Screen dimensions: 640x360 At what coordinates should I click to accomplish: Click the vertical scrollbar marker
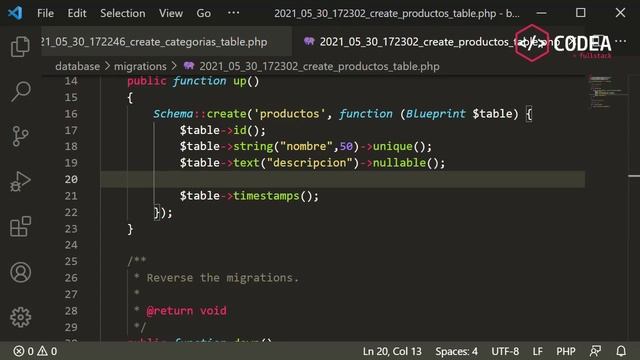(634, 176)
